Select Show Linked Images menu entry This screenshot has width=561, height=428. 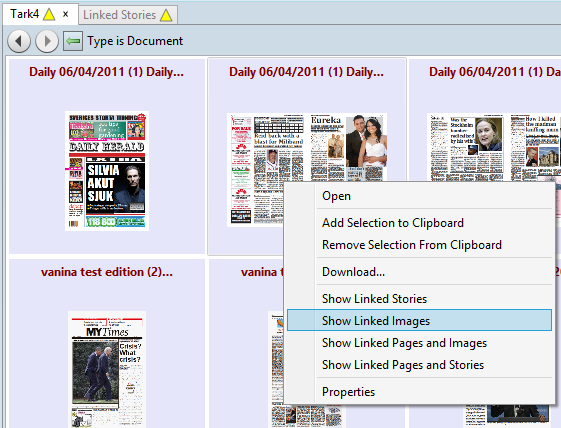pyautogui.click(x=419, y=321)
